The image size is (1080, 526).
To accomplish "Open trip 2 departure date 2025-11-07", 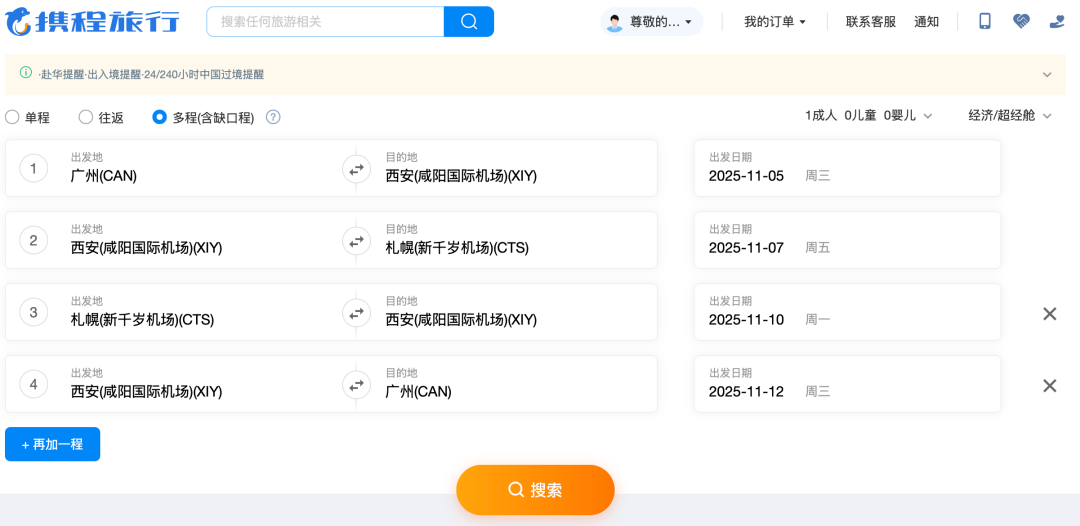I will click(x=847, y=240).
